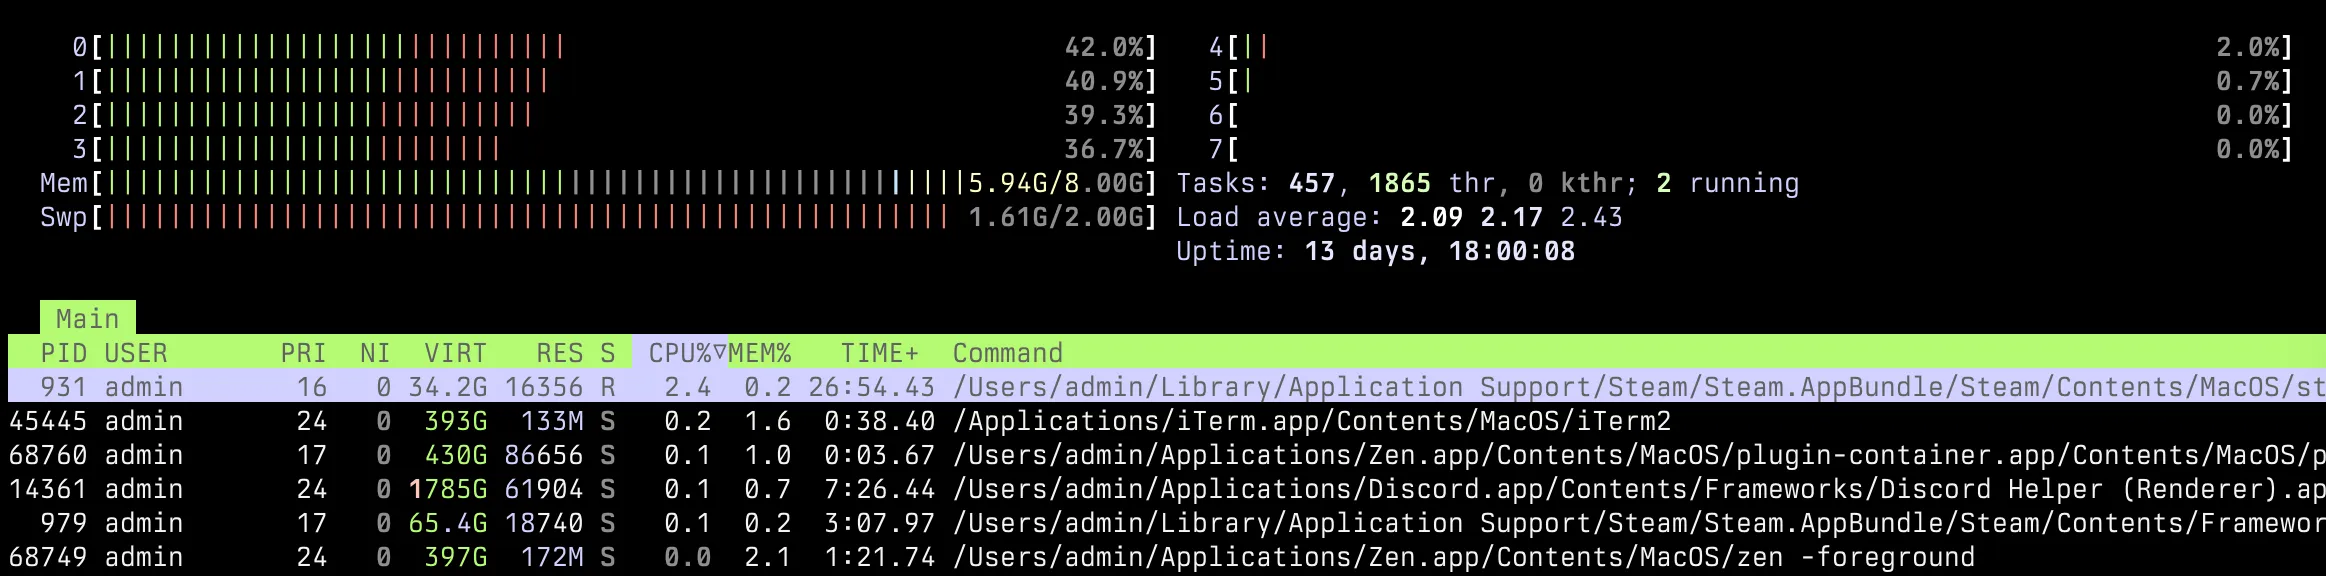
Task: Sort by the MEM% column header
Action: click(760, 353)
